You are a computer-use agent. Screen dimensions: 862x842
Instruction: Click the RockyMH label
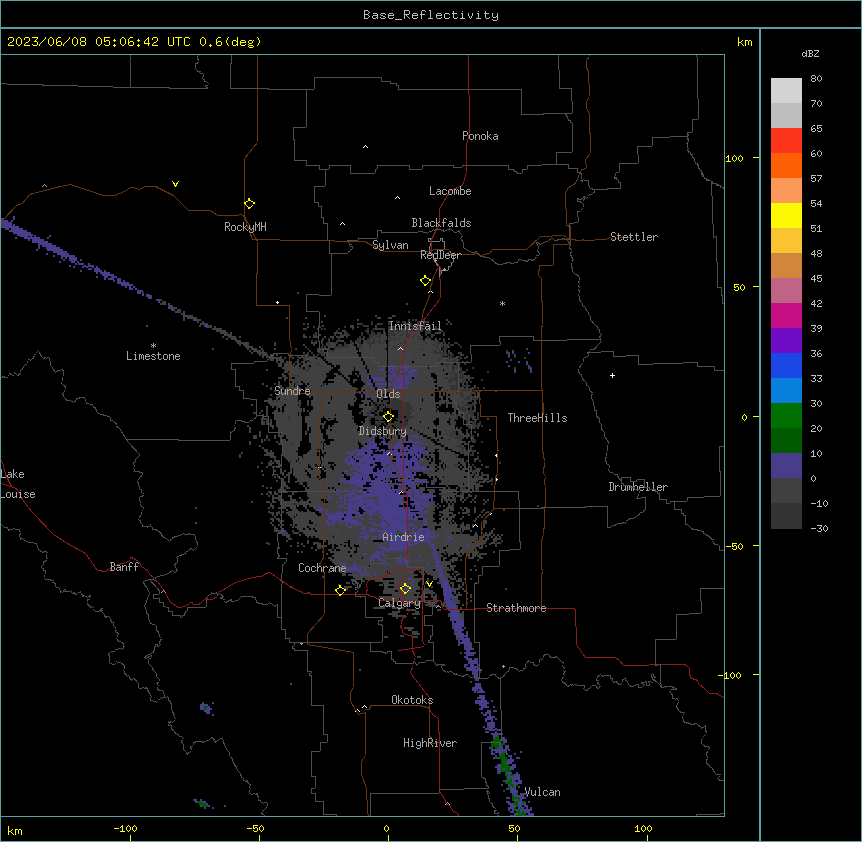pos(245,226)
